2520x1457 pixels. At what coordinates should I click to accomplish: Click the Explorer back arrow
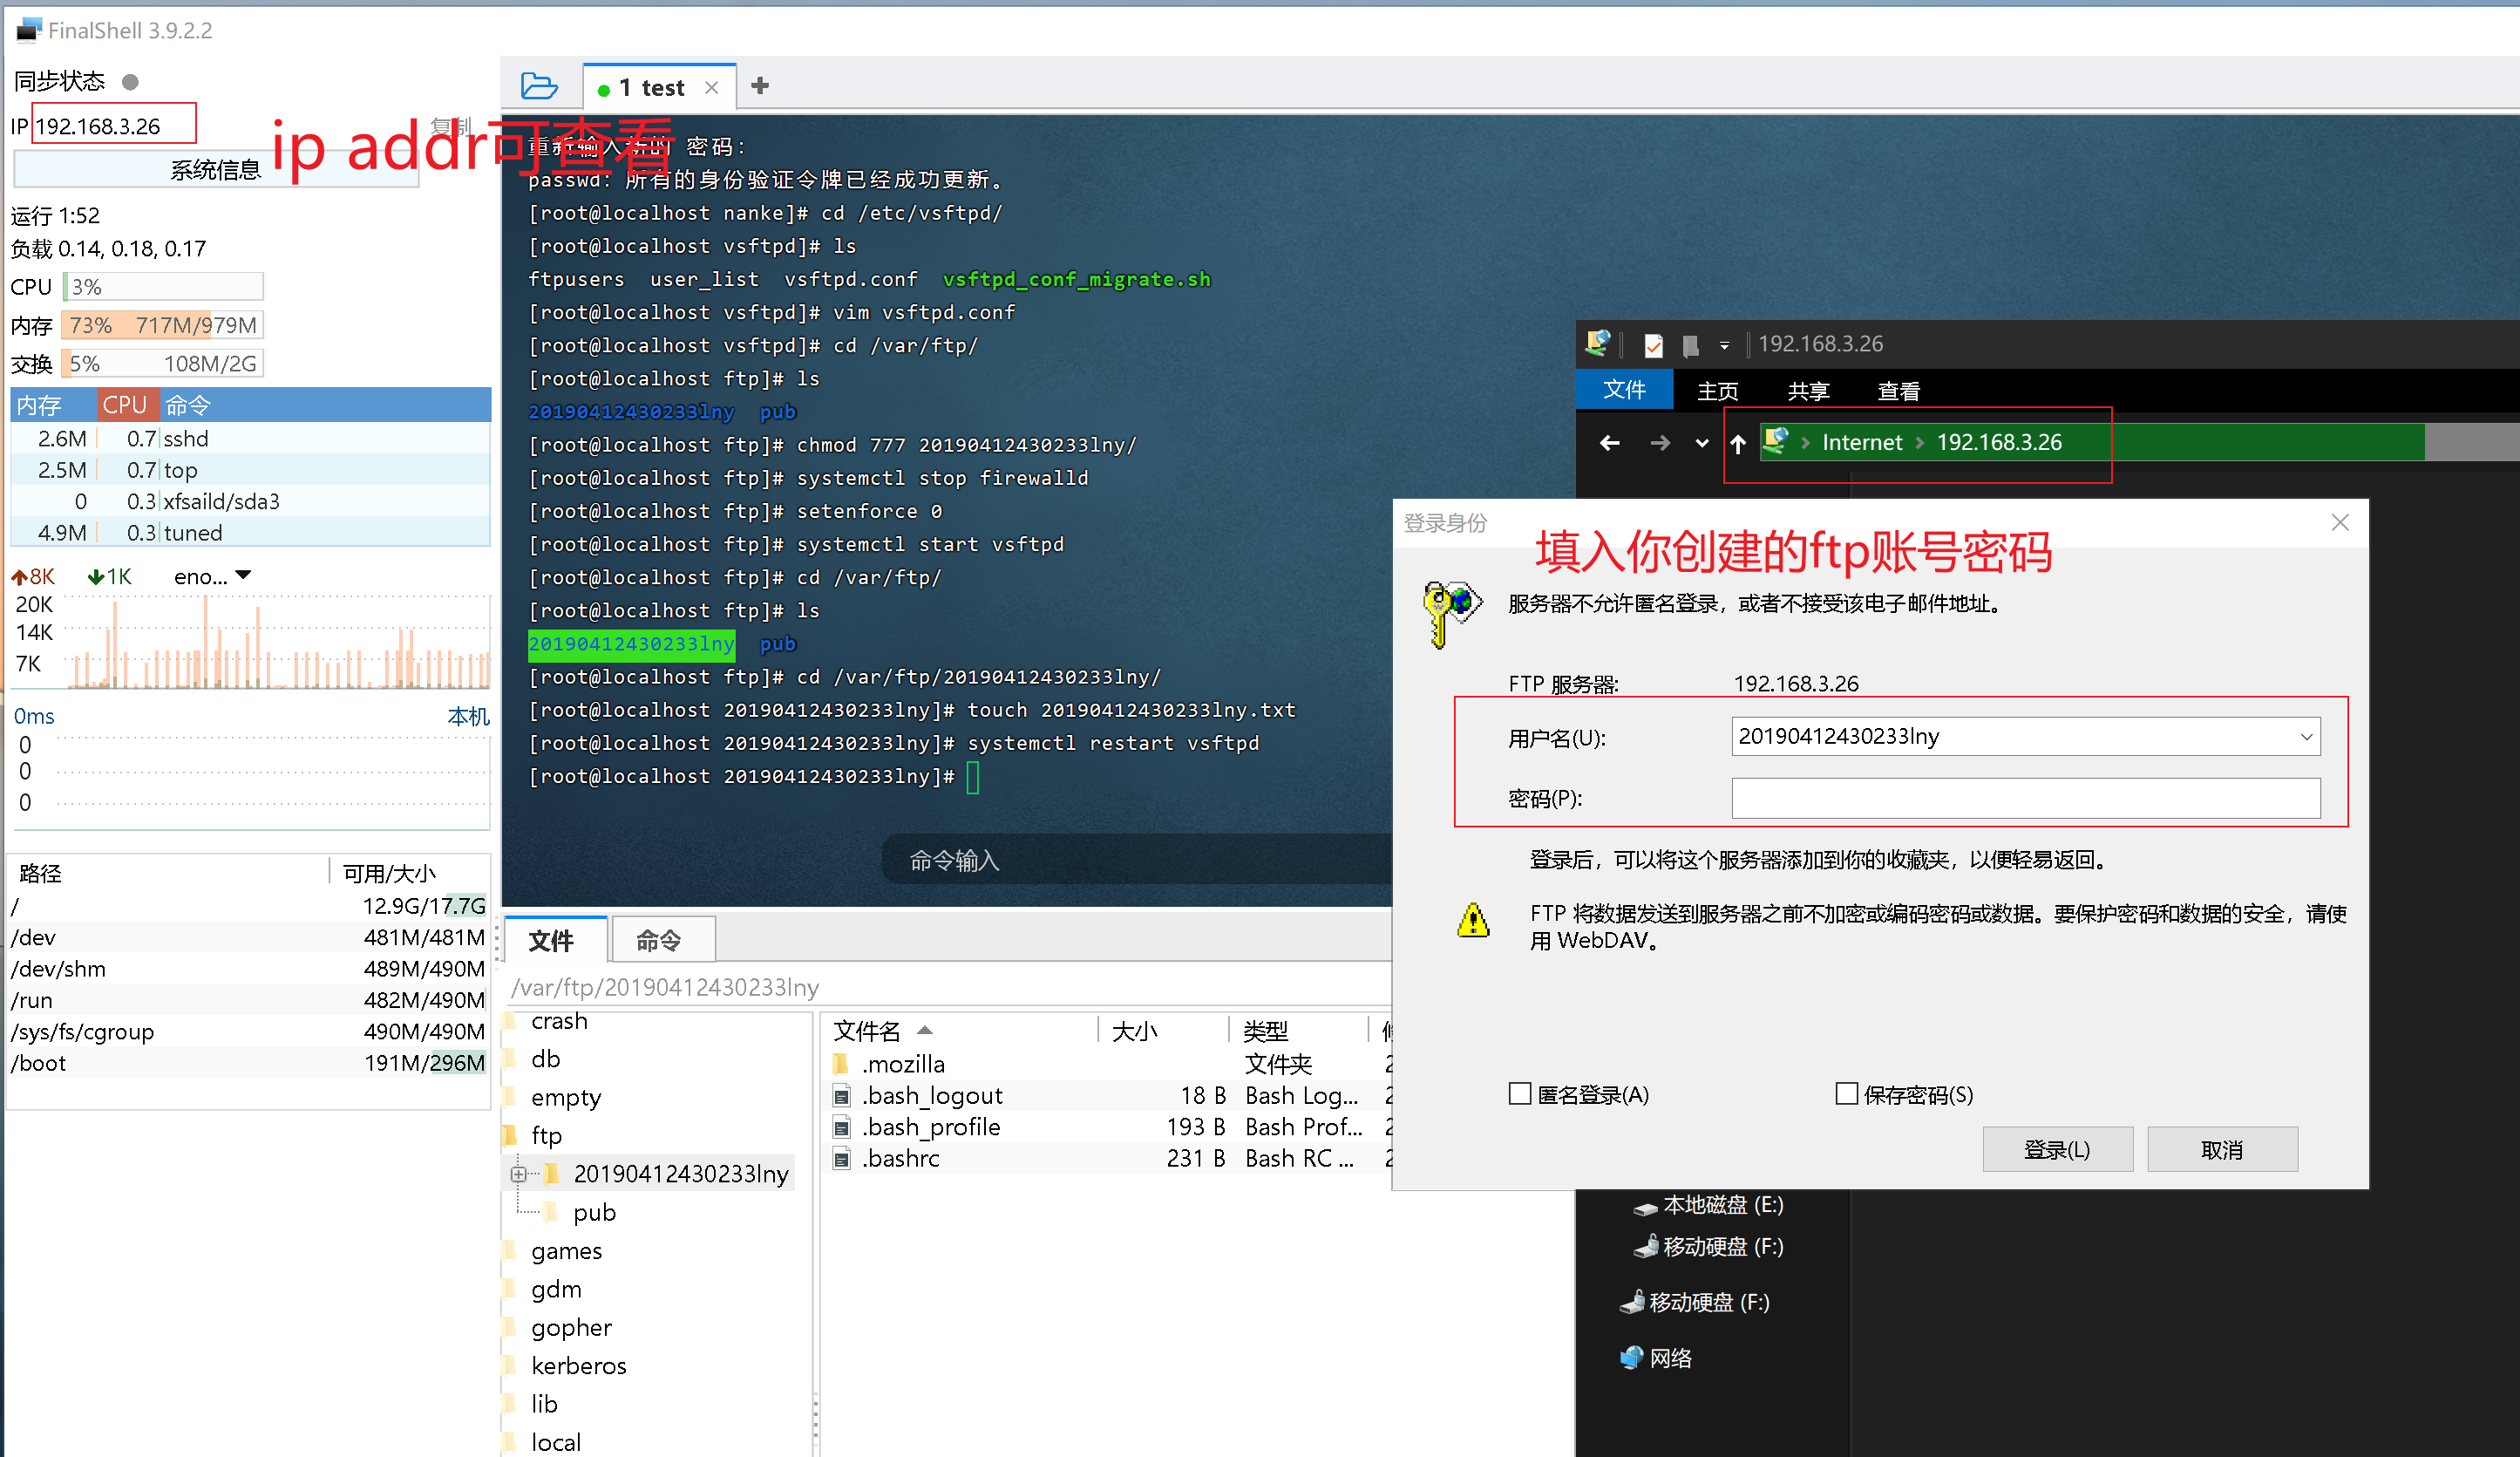[x=1609, y=443]
